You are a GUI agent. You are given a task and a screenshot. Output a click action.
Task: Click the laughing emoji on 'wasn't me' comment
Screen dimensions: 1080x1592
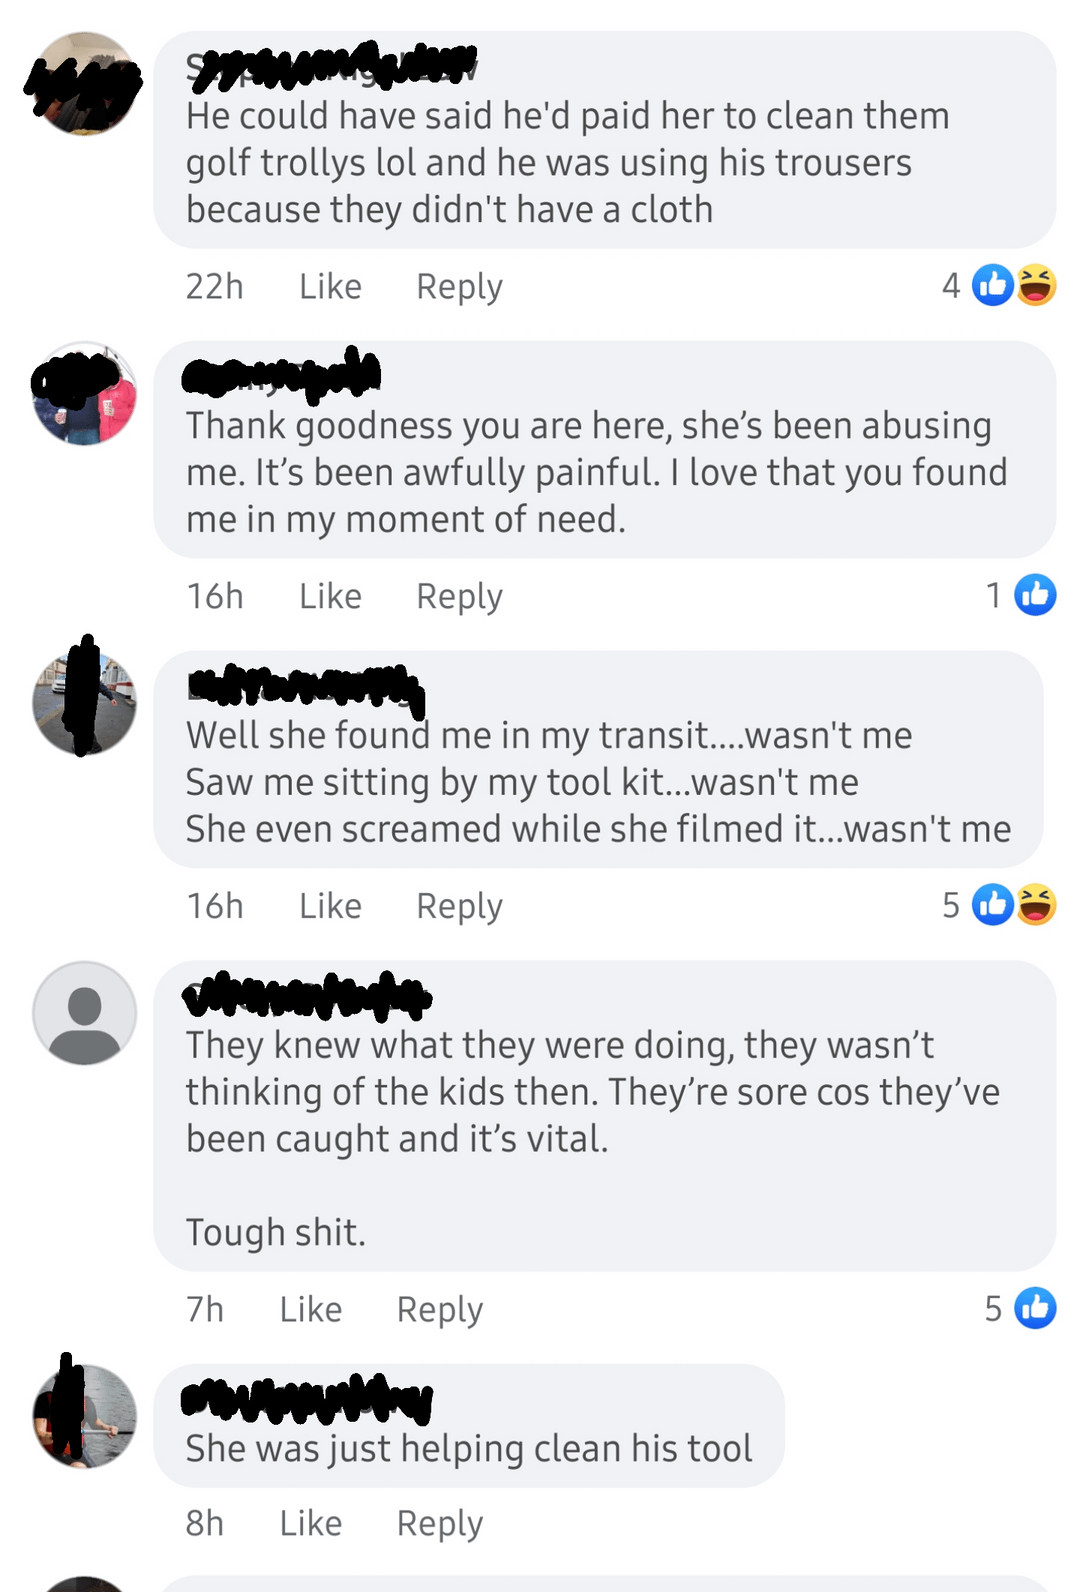1037,906
